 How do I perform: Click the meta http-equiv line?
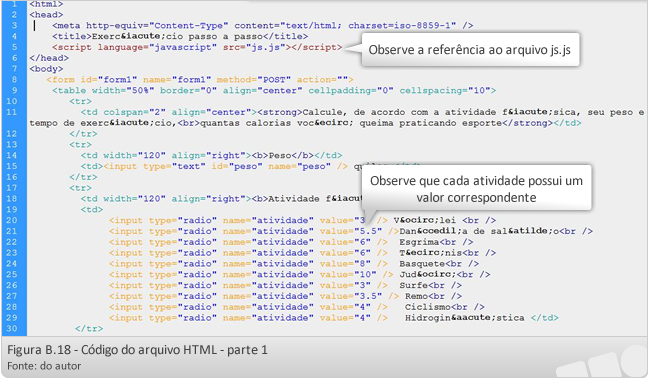pos(262,26)
